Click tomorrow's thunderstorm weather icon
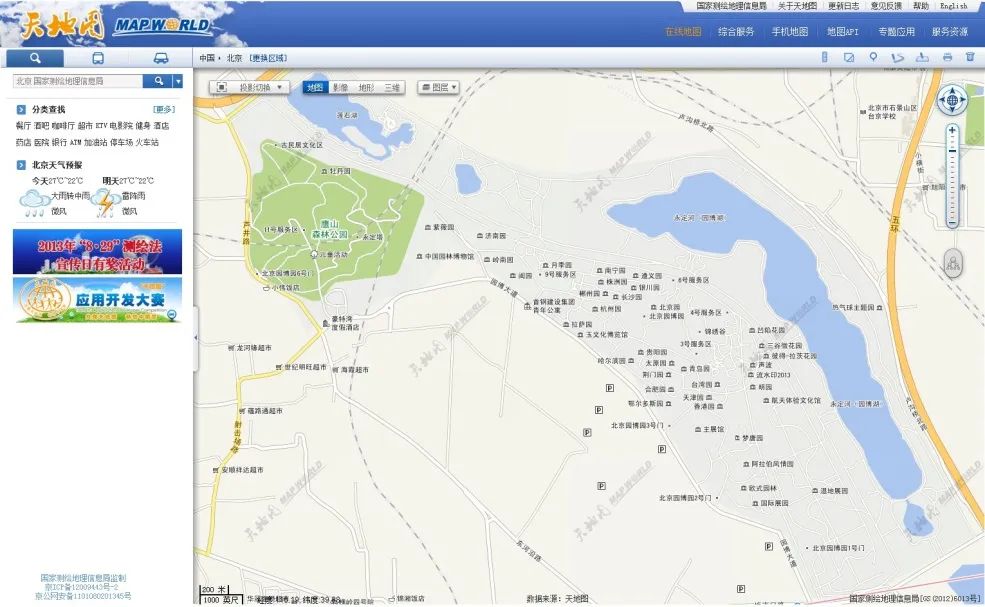This screenshot has height=607, width=985. (x=105, y=202)
